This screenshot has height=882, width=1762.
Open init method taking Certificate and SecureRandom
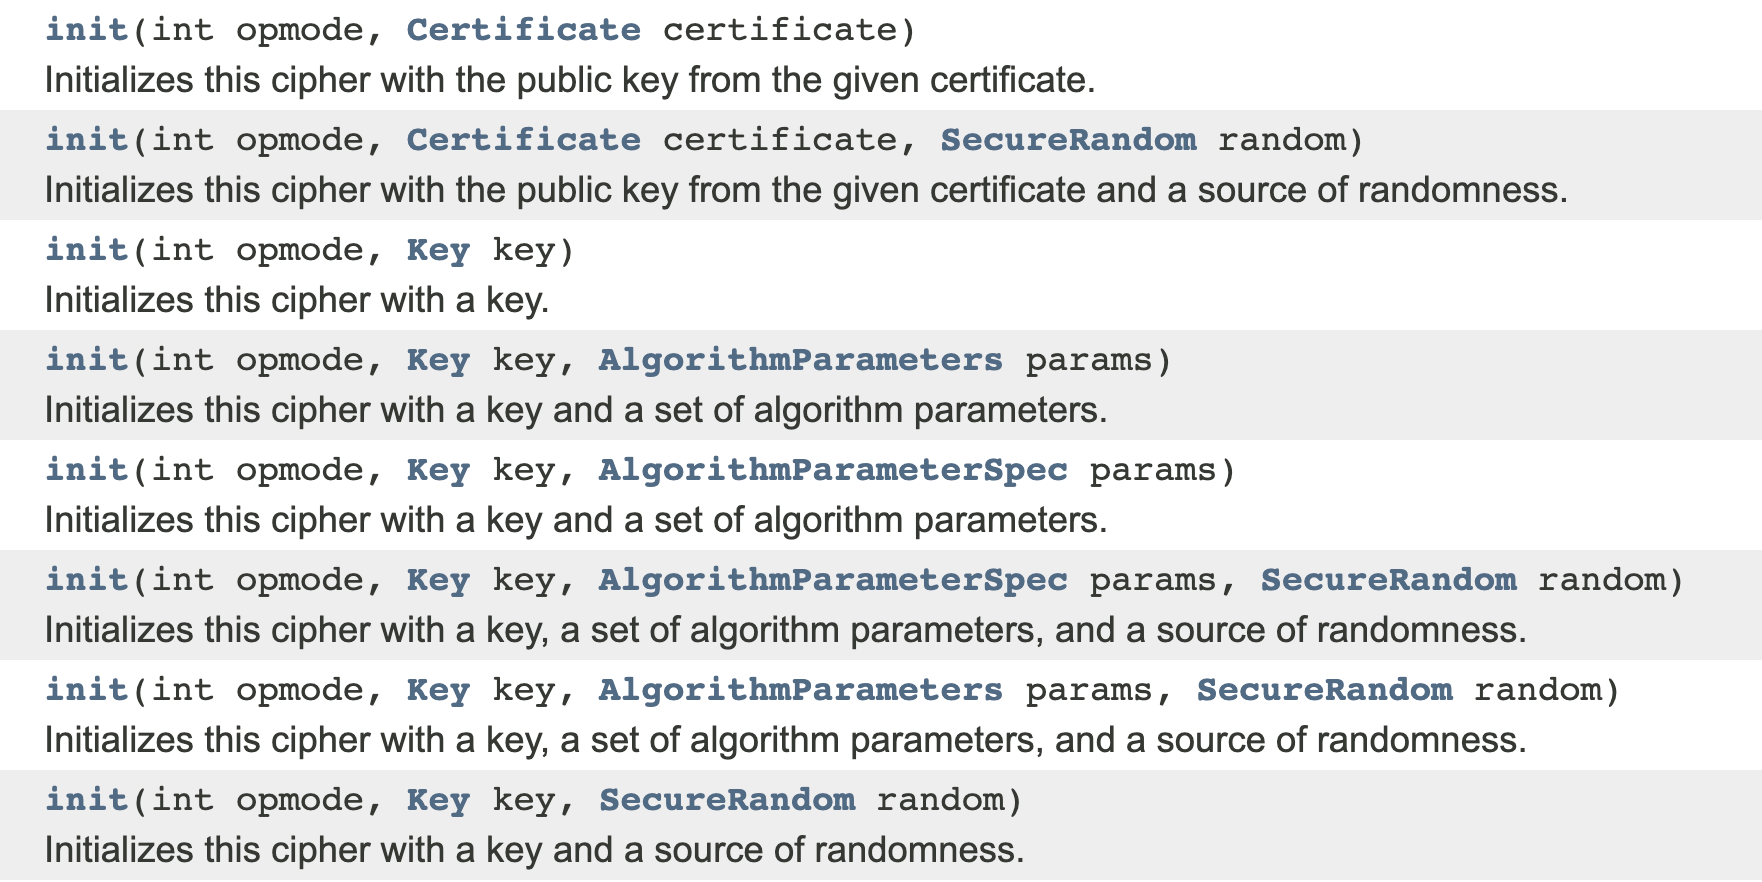pos(87,140)
